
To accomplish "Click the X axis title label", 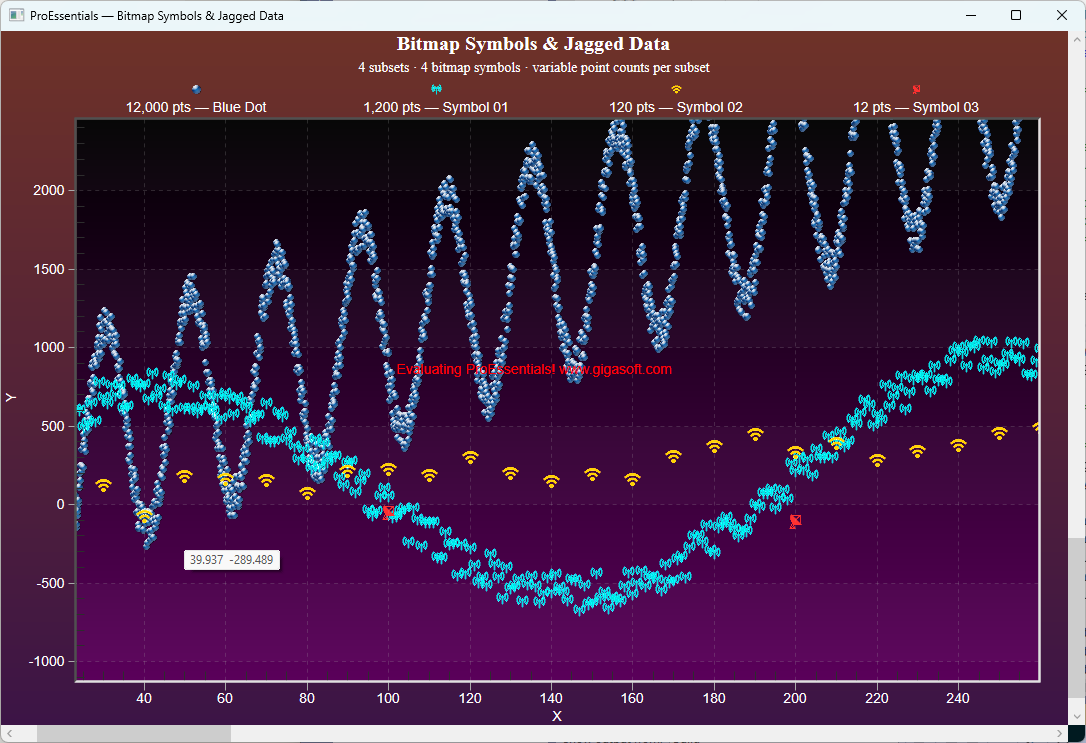I will coord(557,716).
